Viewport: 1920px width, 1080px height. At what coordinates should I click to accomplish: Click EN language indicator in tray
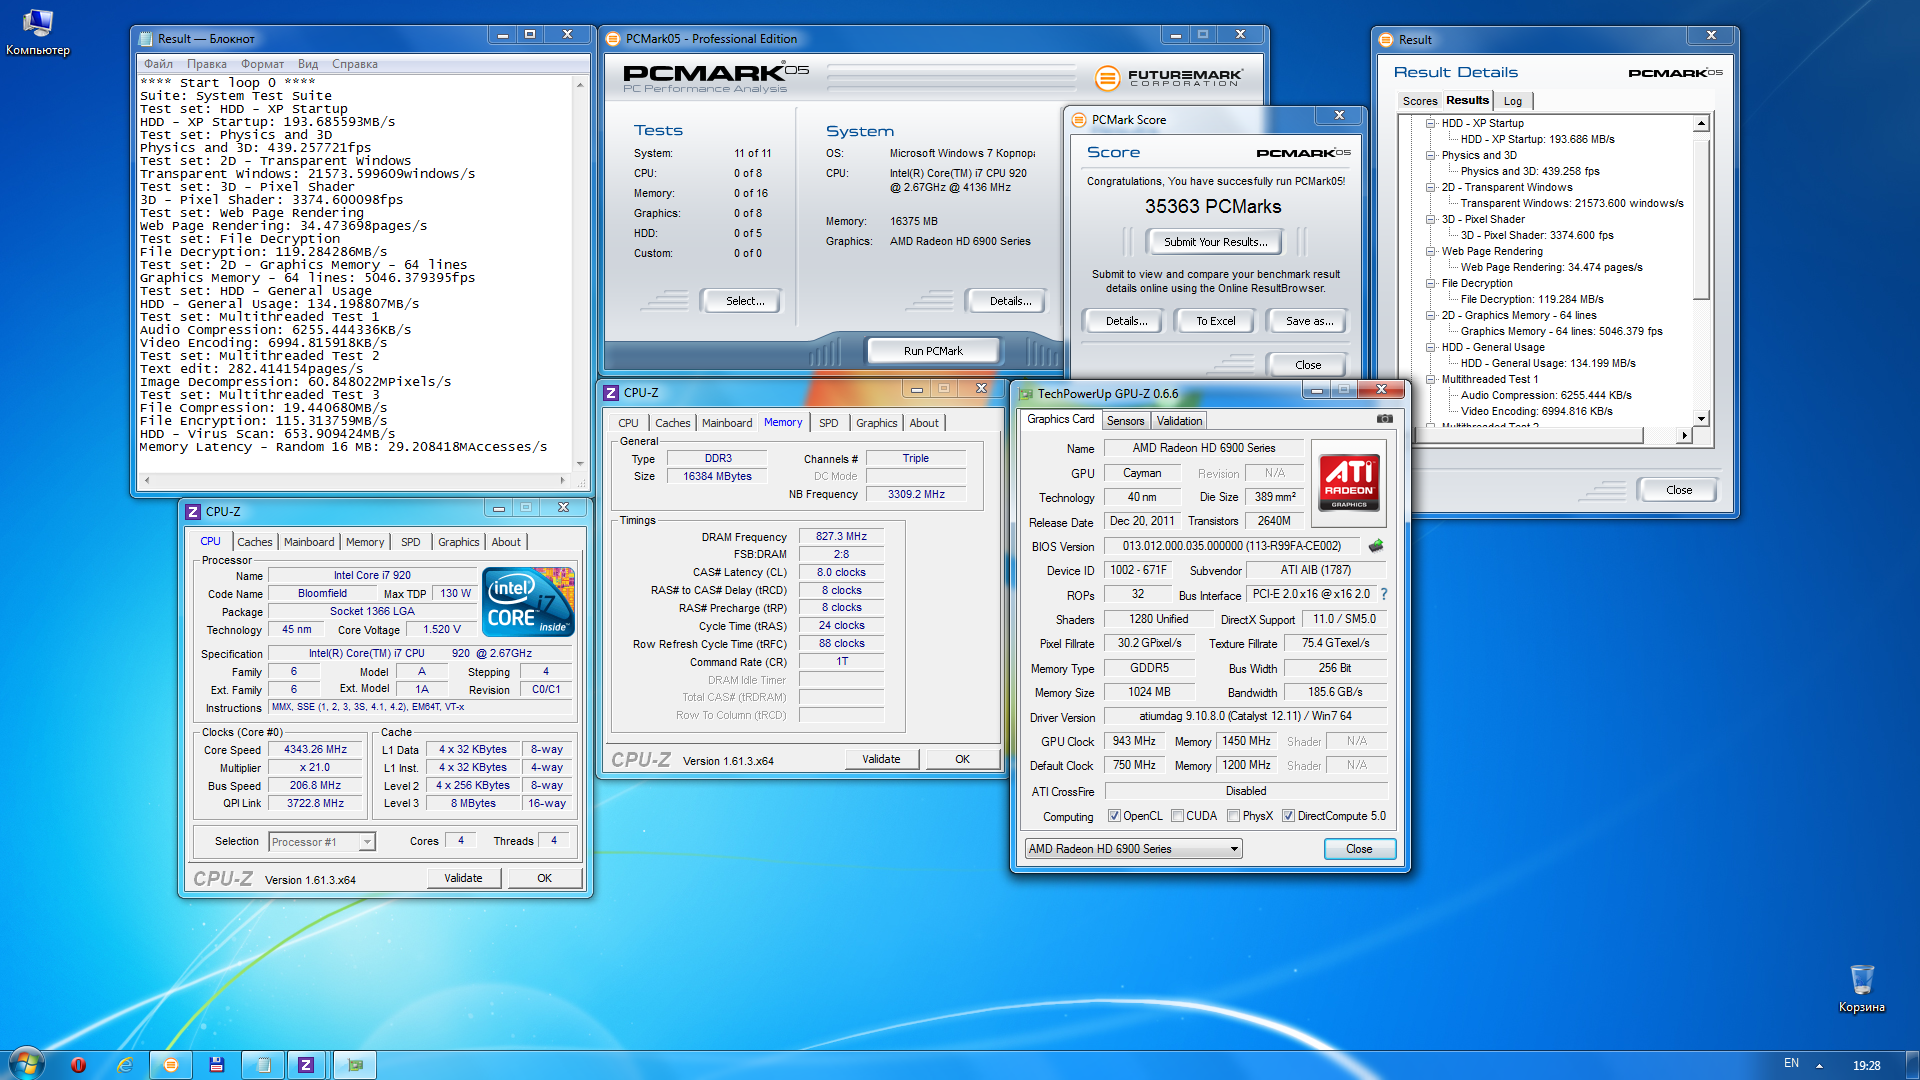coord(1791,1064)
